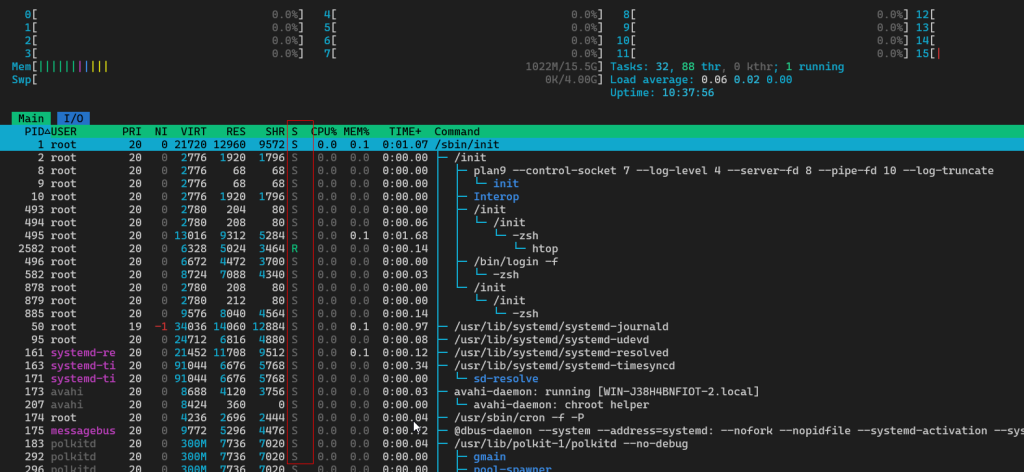Click the messagebus user name
The image size is (1024, 472).
83,431
